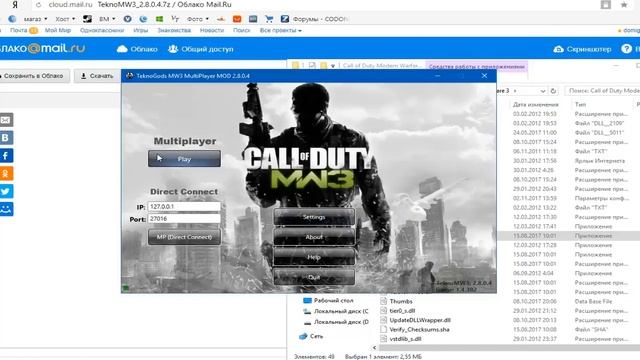The width and height of the screenshot is (640, 360).
Task: Reload the cloud.mail.ru page
Action: (38, 5)
